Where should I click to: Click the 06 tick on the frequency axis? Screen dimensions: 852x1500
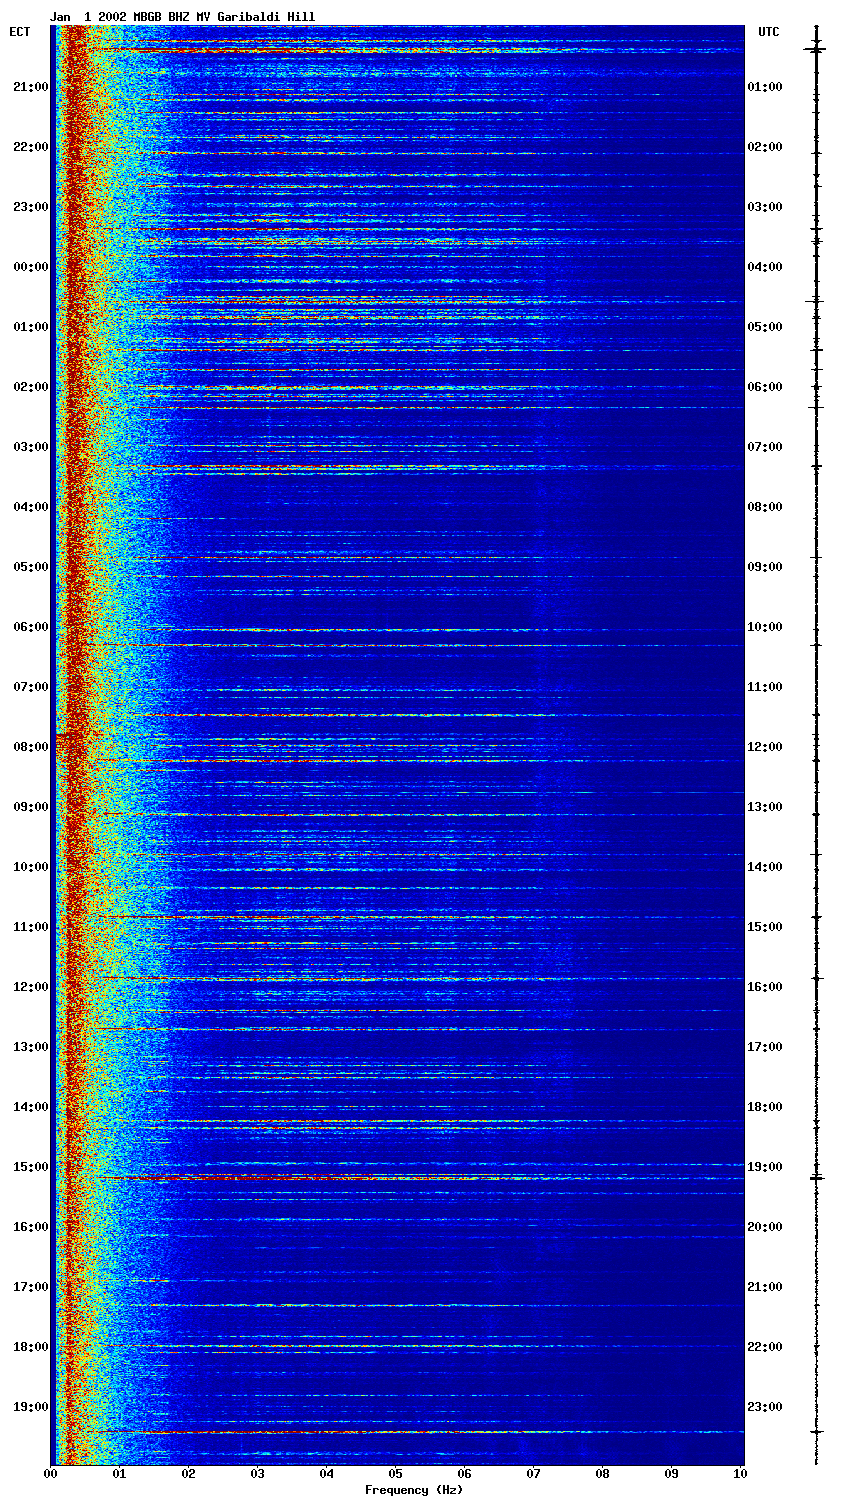[x=465, y=1473]
